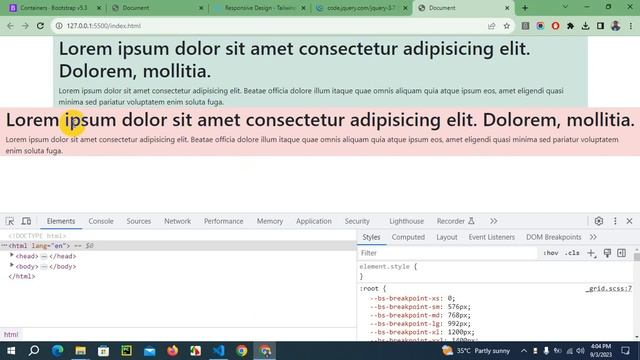This screenshot has height=360, width=640.
Task: Click the styles Filter input field
Action: [447, 253]
